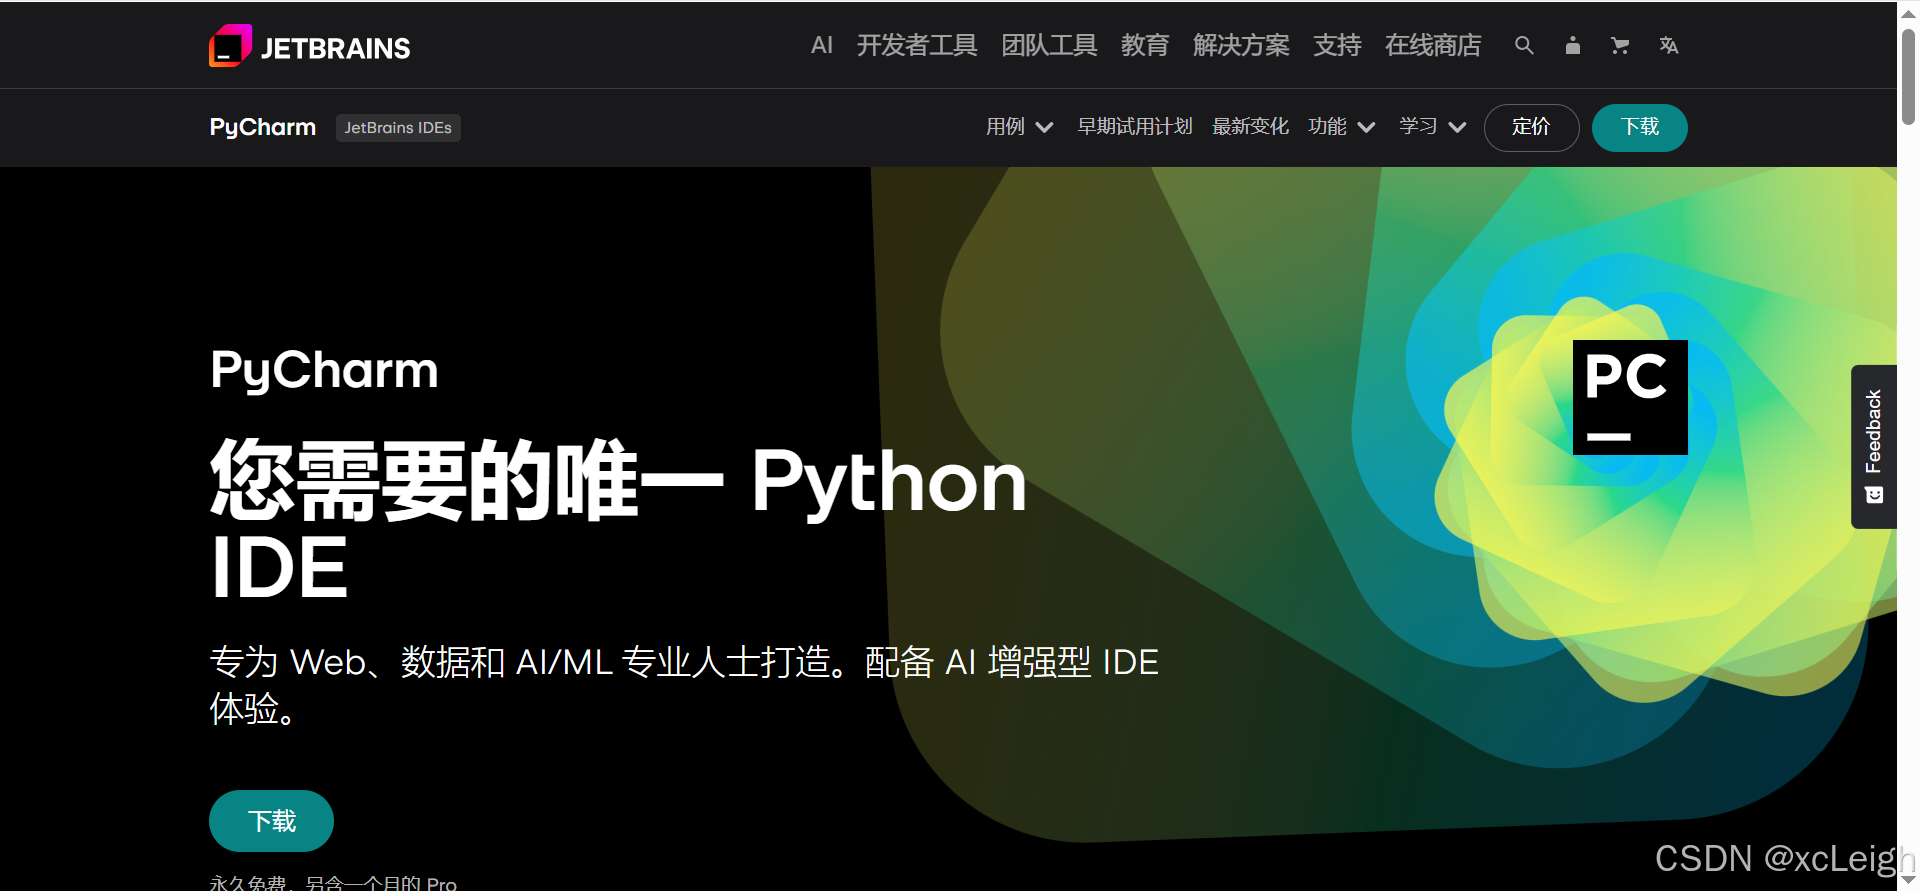Expand the 学习 dropdown
This screenshot has width=1920, height=891.
[x=1432, y=127]
